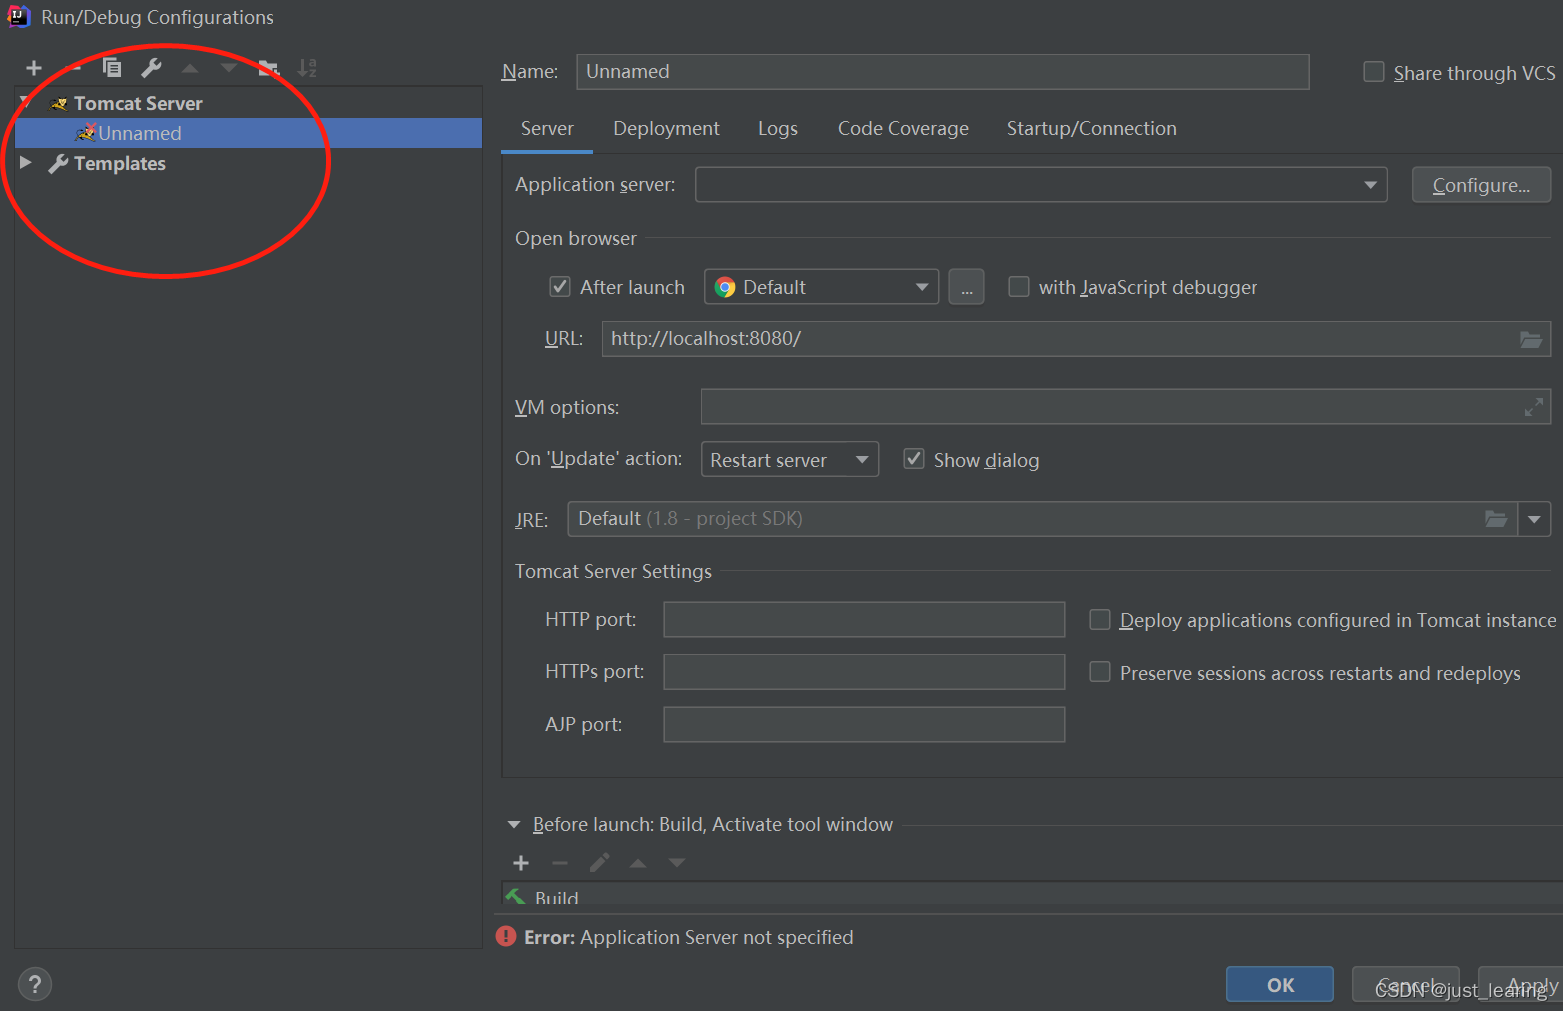Collapse the Tomcat Server tree node
The width and height of the screenshot is (1563, 1011).
26,103
